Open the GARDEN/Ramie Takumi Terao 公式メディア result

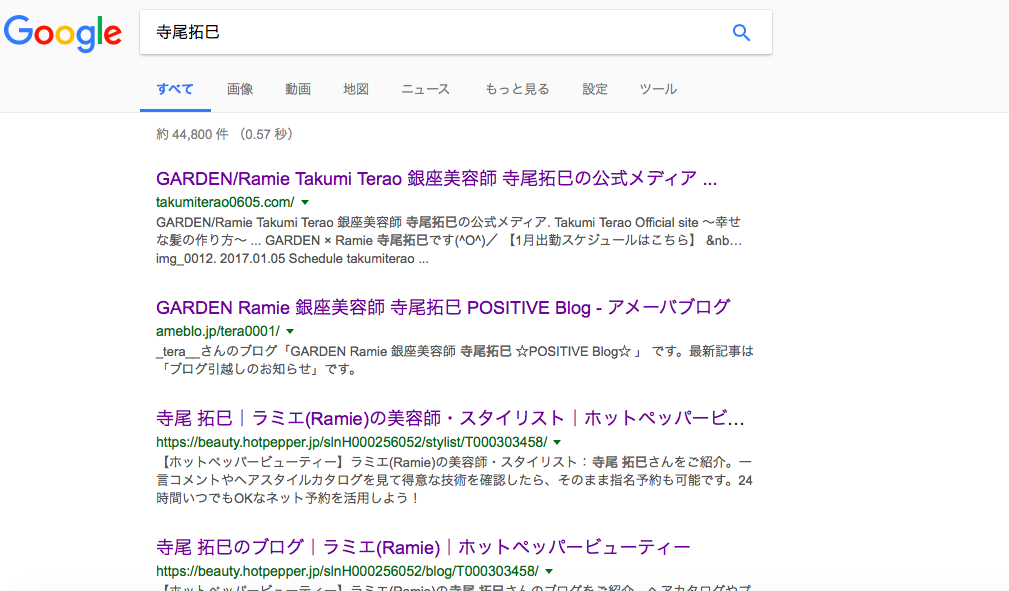437,179
